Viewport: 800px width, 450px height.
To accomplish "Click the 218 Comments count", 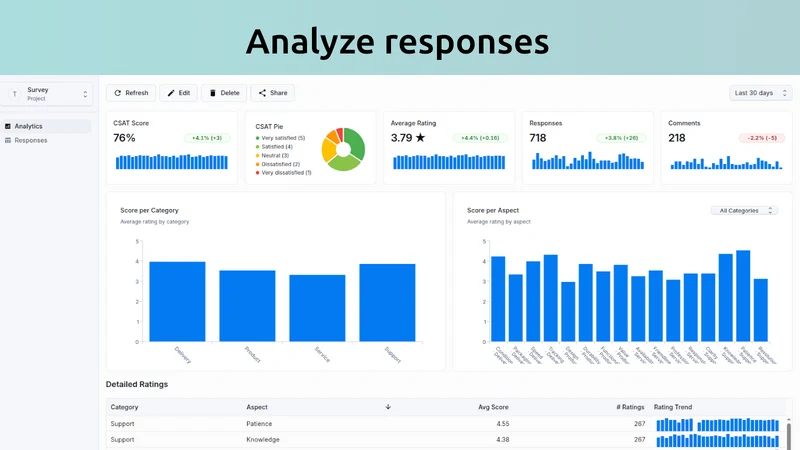I will pyautogui.click(x=677, y=138).
